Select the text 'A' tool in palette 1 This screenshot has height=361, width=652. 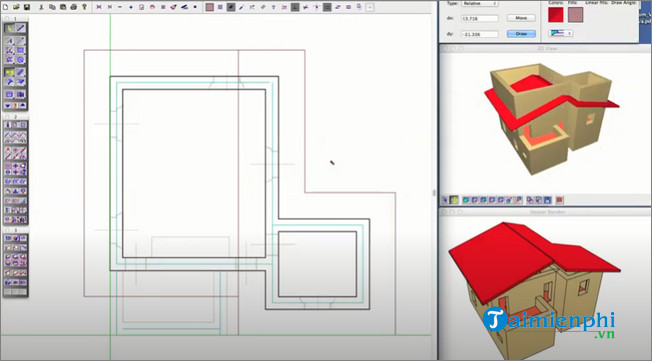click(10, 41)
